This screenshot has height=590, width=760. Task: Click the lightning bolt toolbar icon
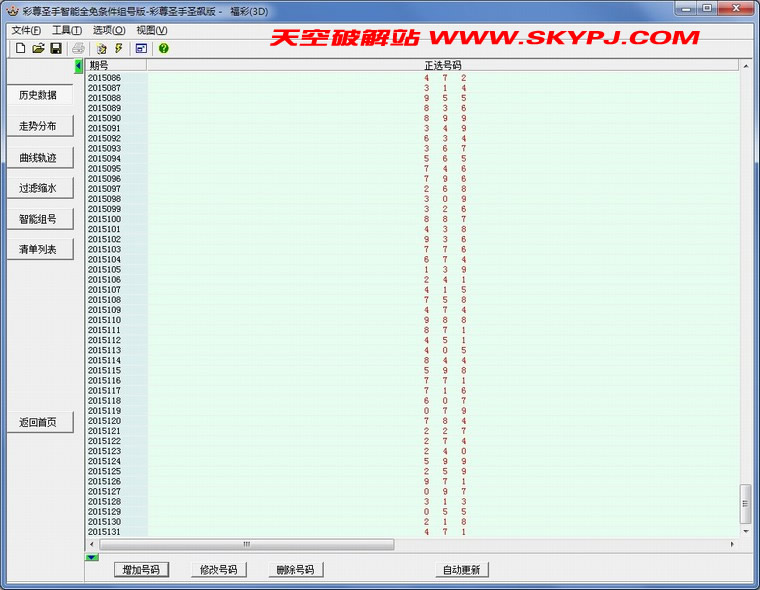[120, 48]
